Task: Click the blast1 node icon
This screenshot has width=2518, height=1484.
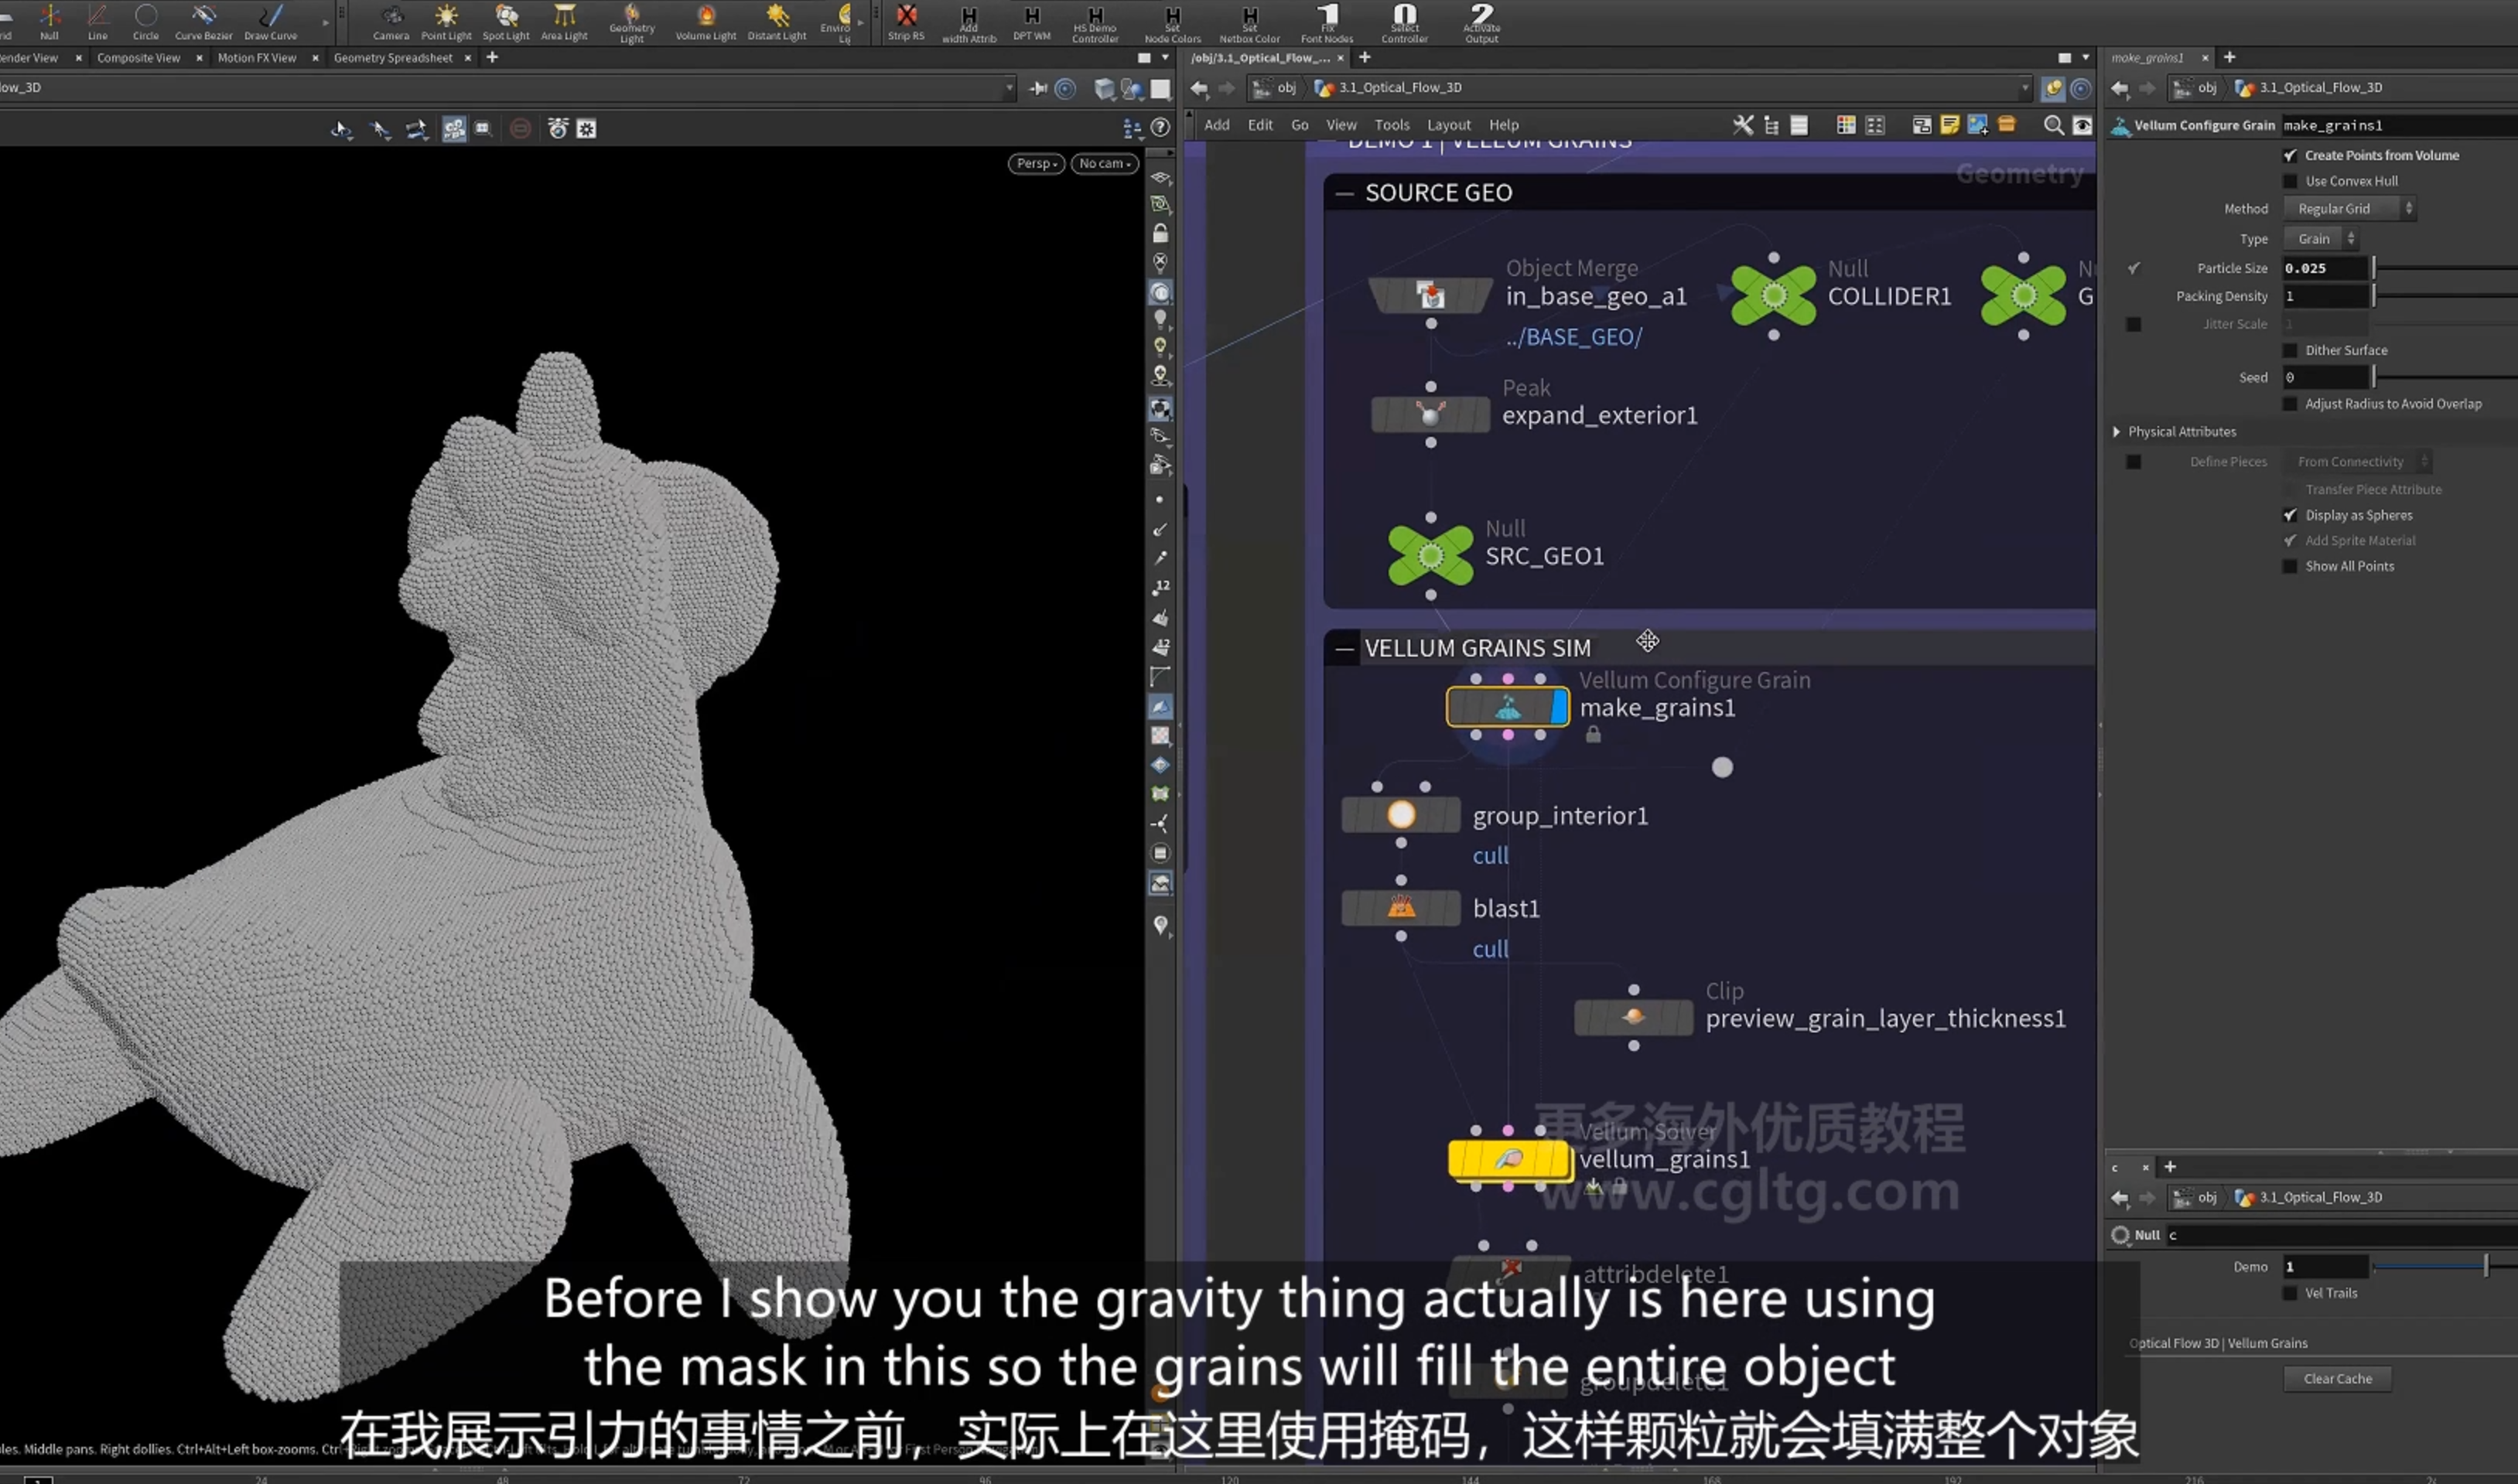Action: pos(1401,908)
